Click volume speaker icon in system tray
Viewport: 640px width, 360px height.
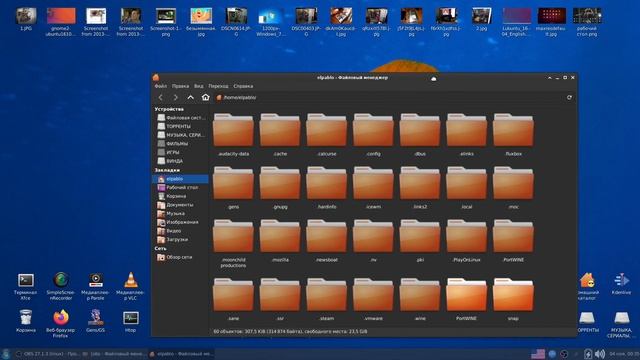(600, 354)
